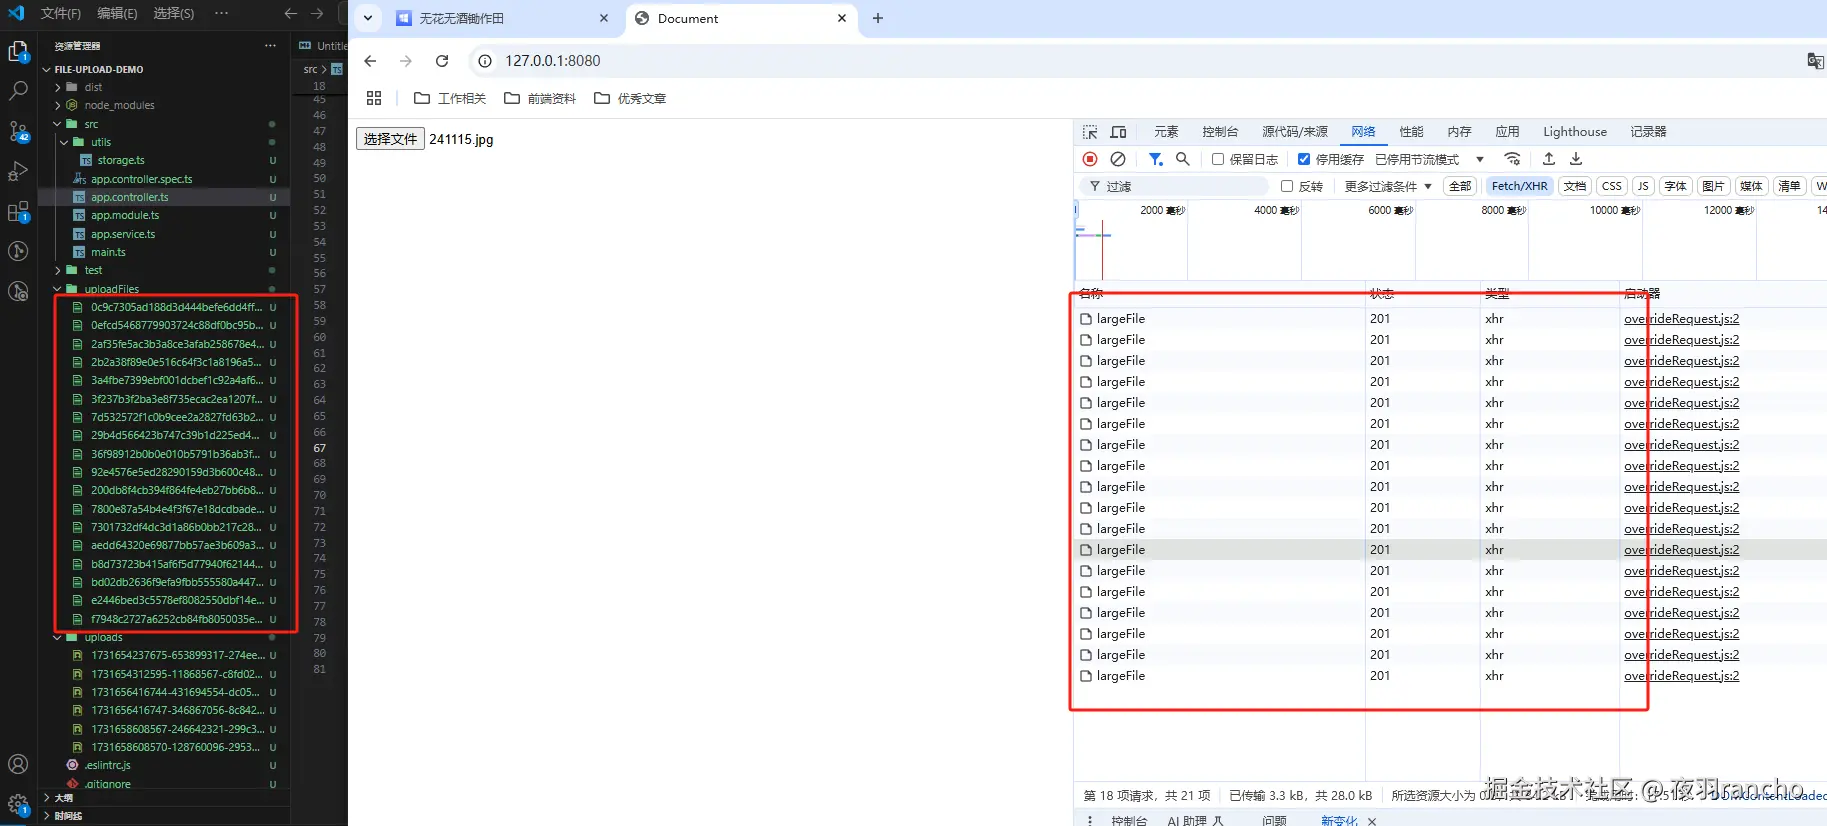The width and height of the screenshot is (1827, 826).
Task: Open browser apps grid icon in bookmarks bar
Action: pyautogui.click(x=374, y=98)
